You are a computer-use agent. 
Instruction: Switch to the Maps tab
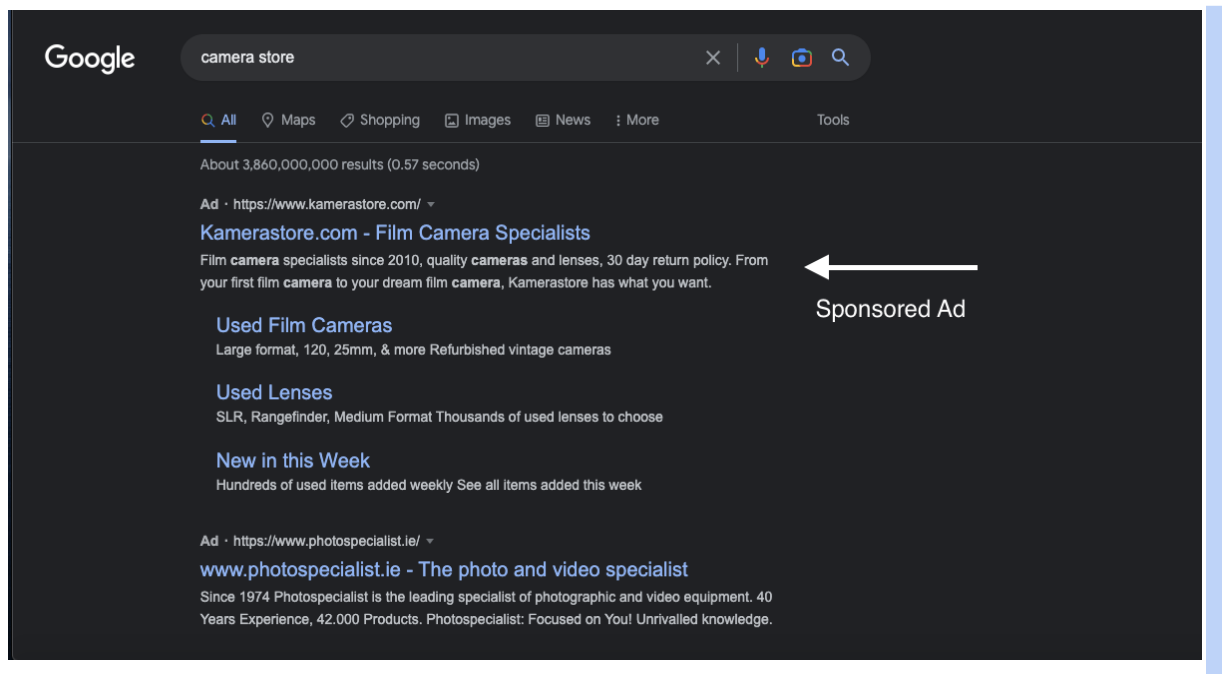pyautogui.click(x=288, y=120)
